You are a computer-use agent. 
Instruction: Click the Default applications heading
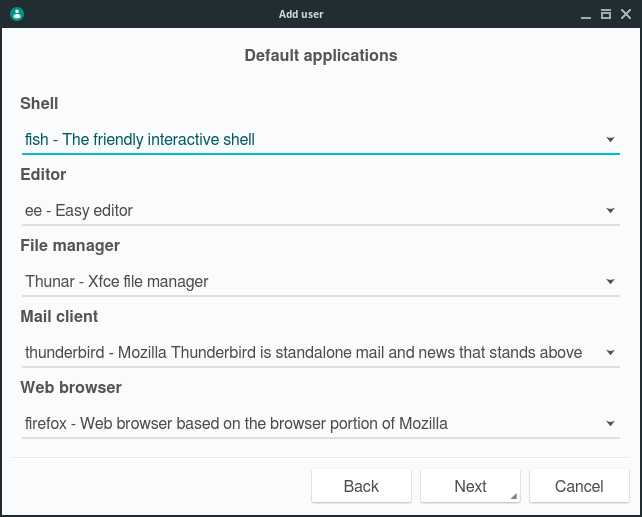pos(321,55)
